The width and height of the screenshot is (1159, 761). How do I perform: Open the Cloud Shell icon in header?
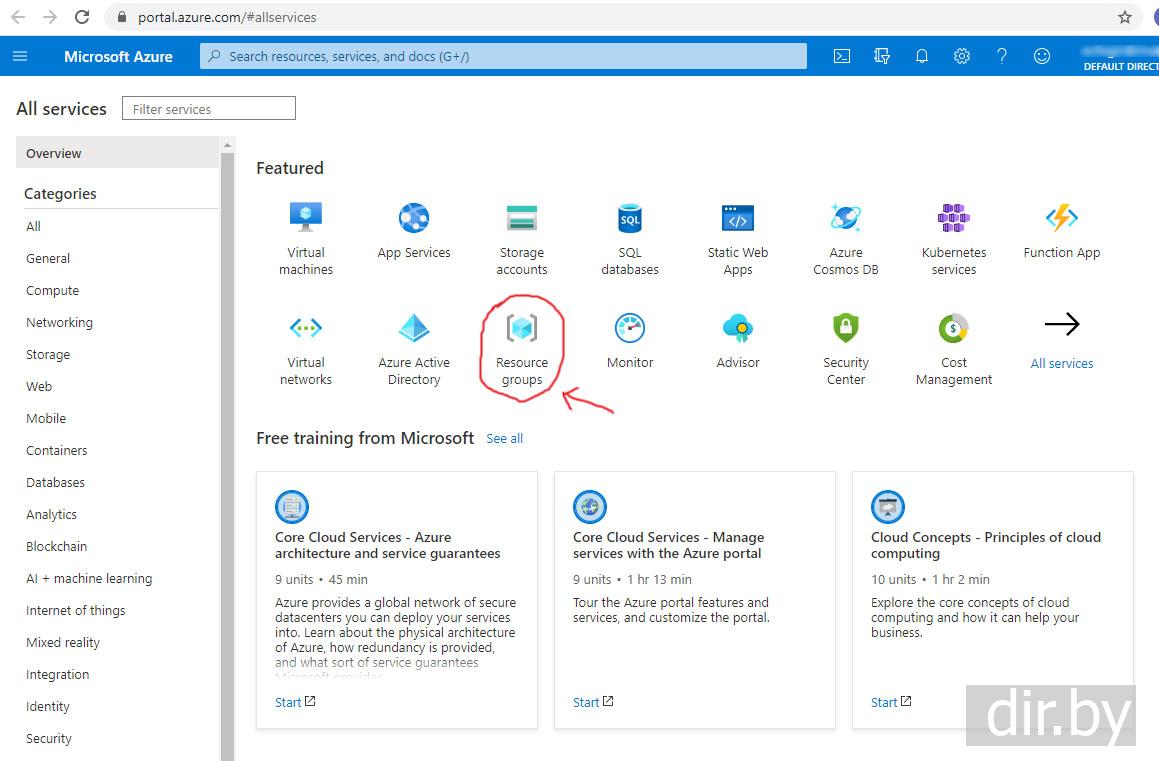[x=842, y=57]
